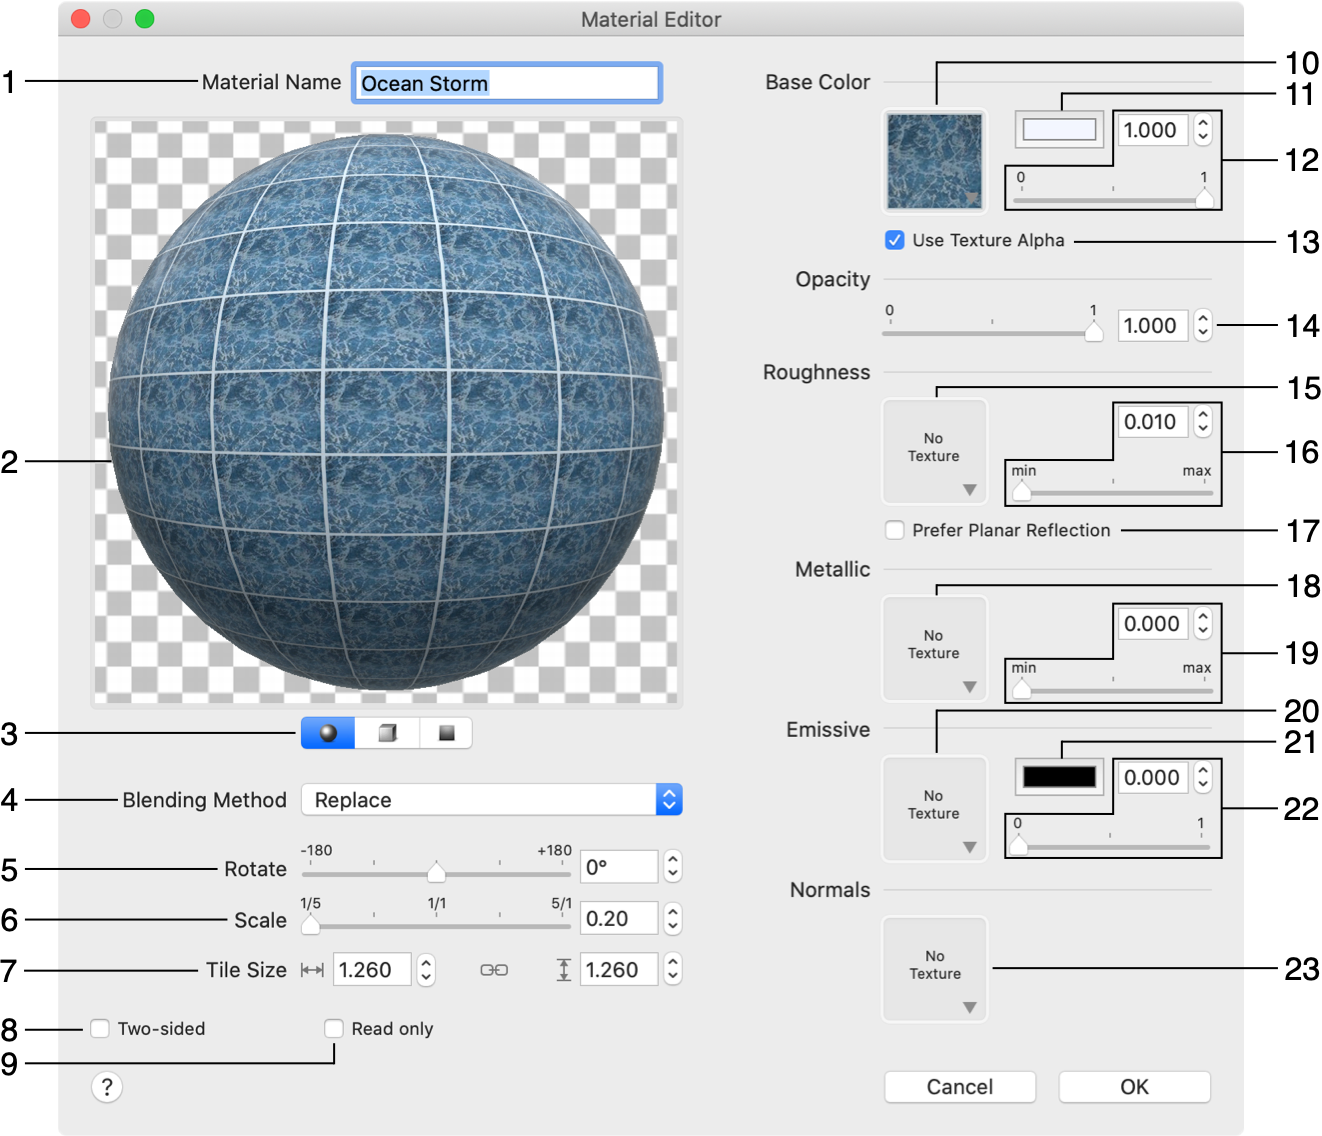
Task: Select the cube preview shape
Action: pos(387,733)
